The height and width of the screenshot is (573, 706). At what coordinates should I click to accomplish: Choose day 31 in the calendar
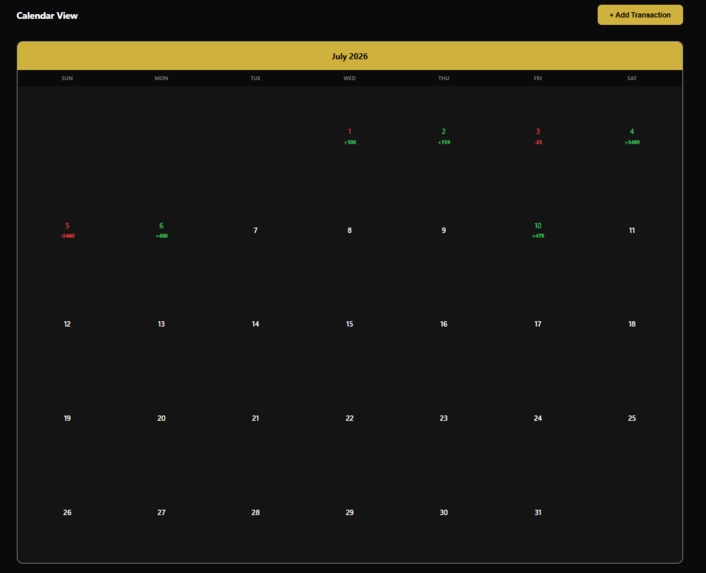[x=538, y=512]
